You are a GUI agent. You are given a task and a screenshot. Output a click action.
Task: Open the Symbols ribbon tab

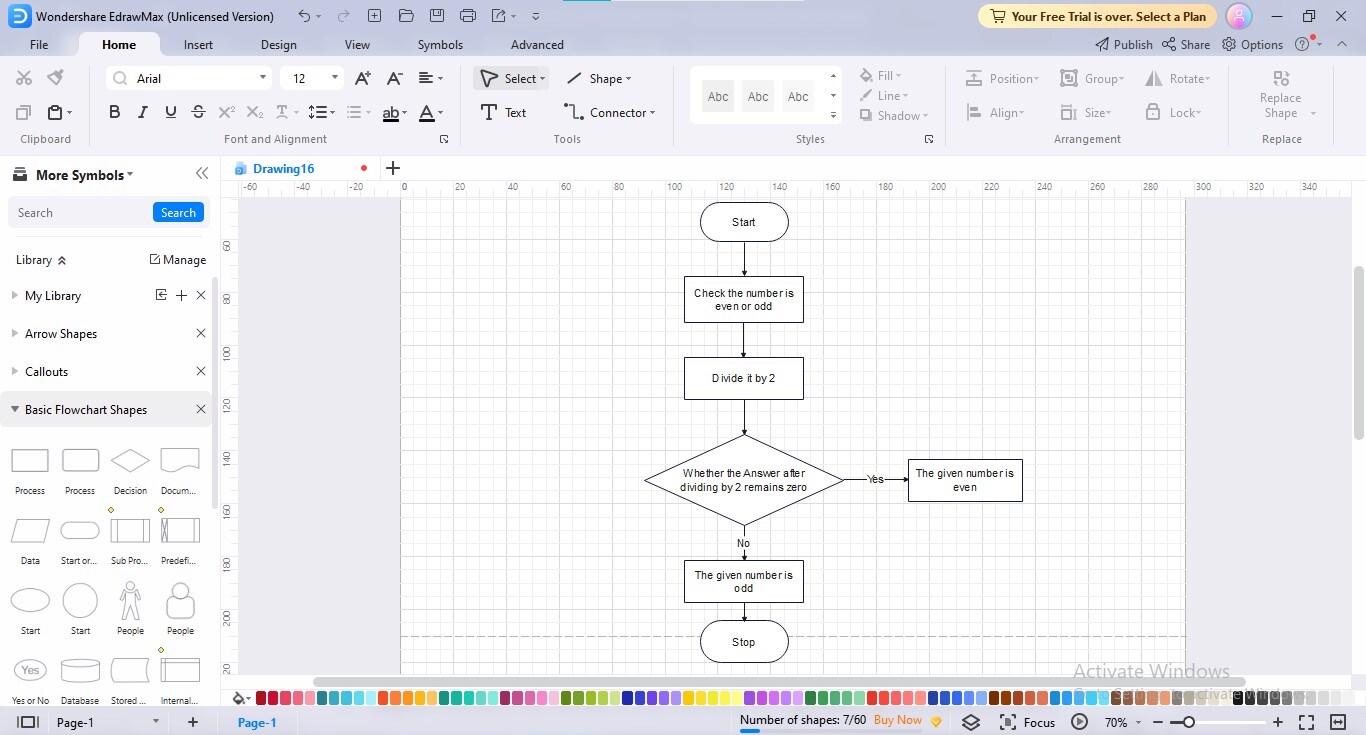click(x=439, y=44)
